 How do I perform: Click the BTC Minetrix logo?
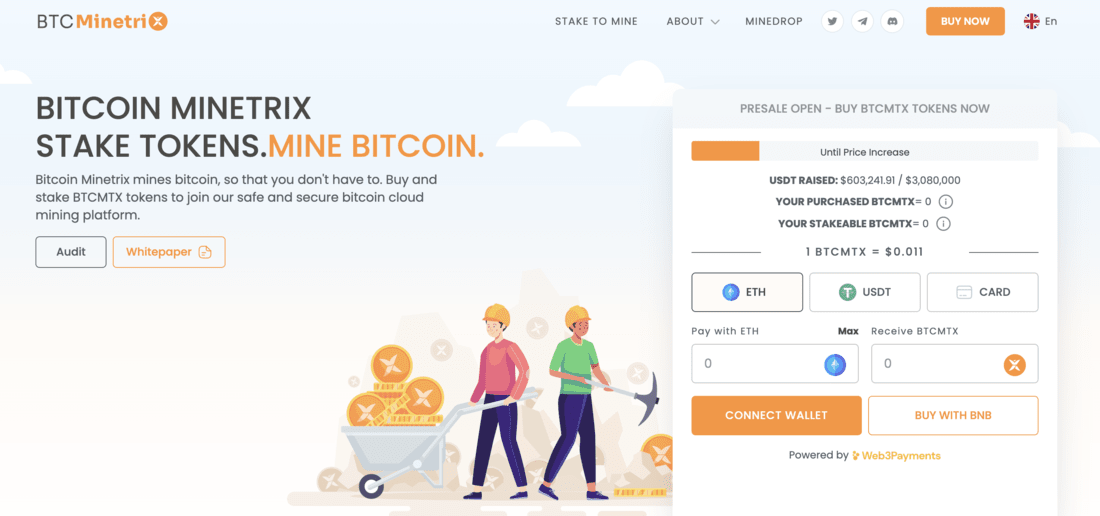pos(102,22)
